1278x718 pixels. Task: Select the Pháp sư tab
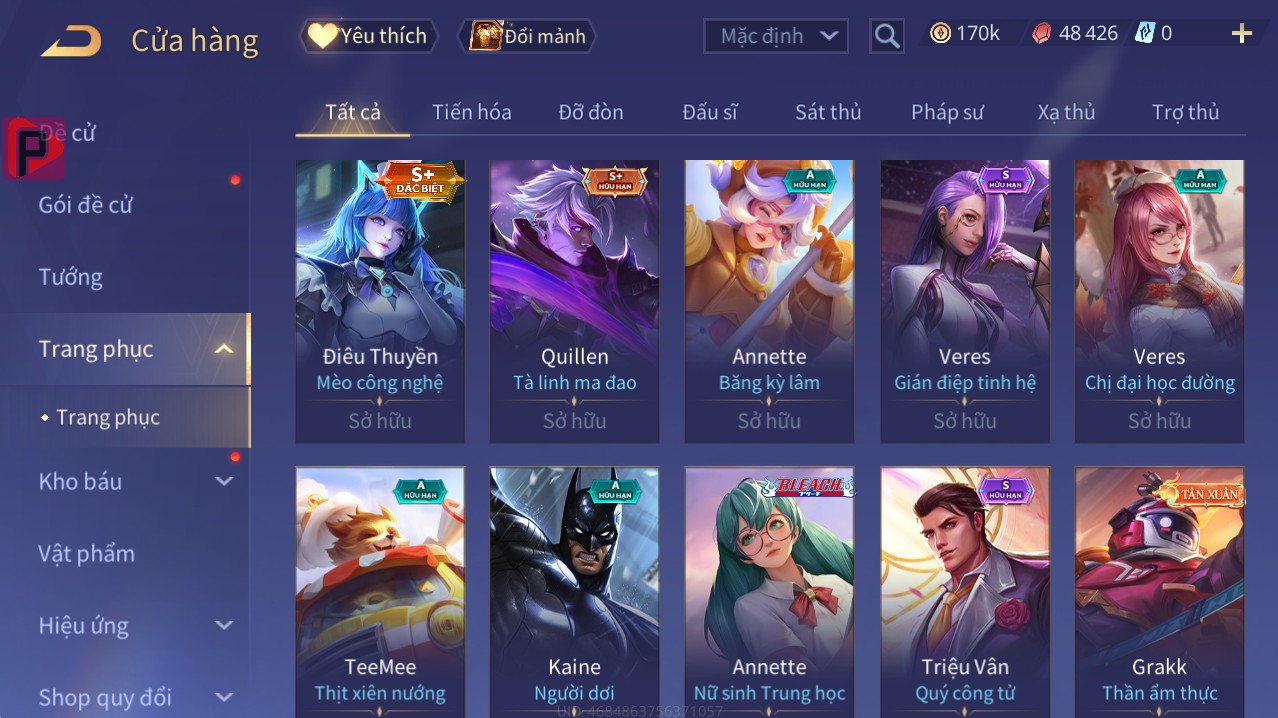tap(948, 112)
